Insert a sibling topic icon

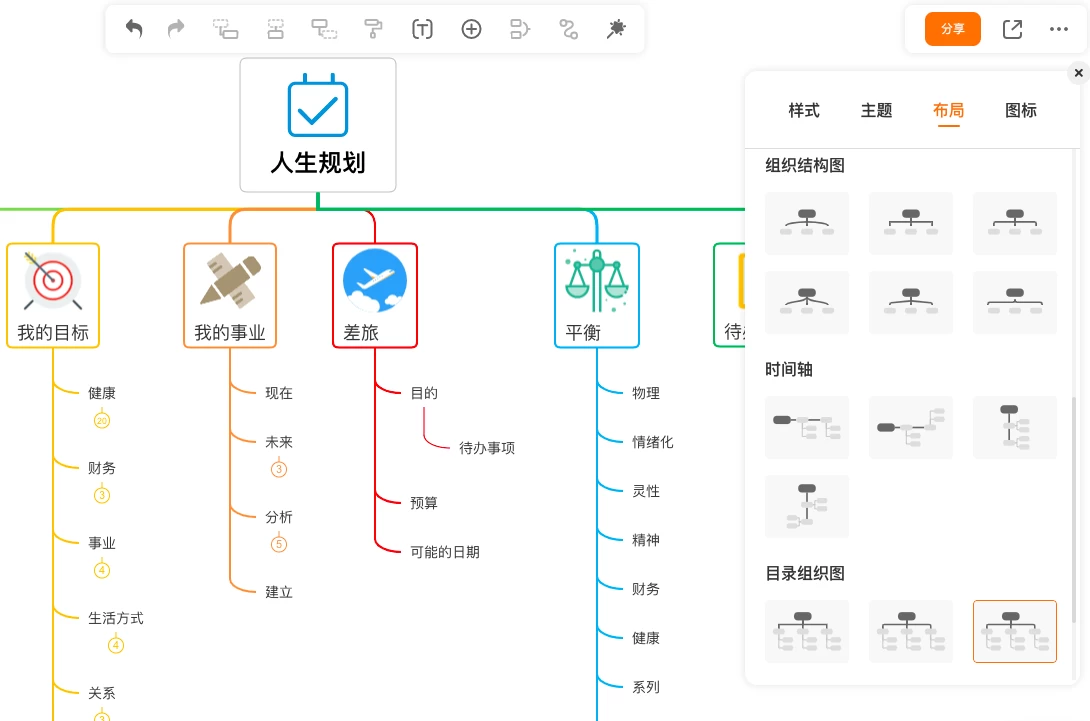[x=275, y=29]
